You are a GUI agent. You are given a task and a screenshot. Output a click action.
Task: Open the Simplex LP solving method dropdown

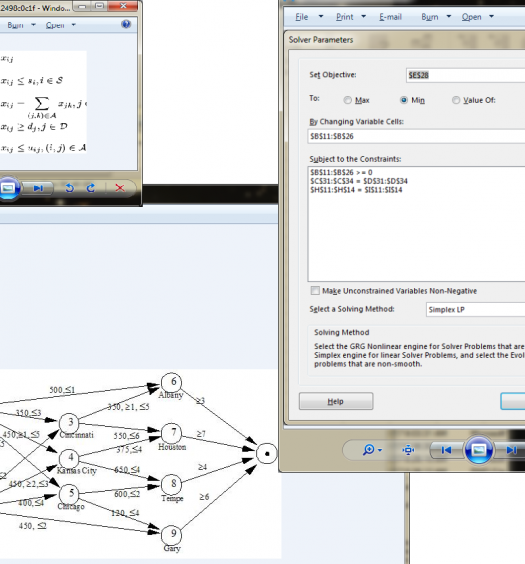pos(475,309)
